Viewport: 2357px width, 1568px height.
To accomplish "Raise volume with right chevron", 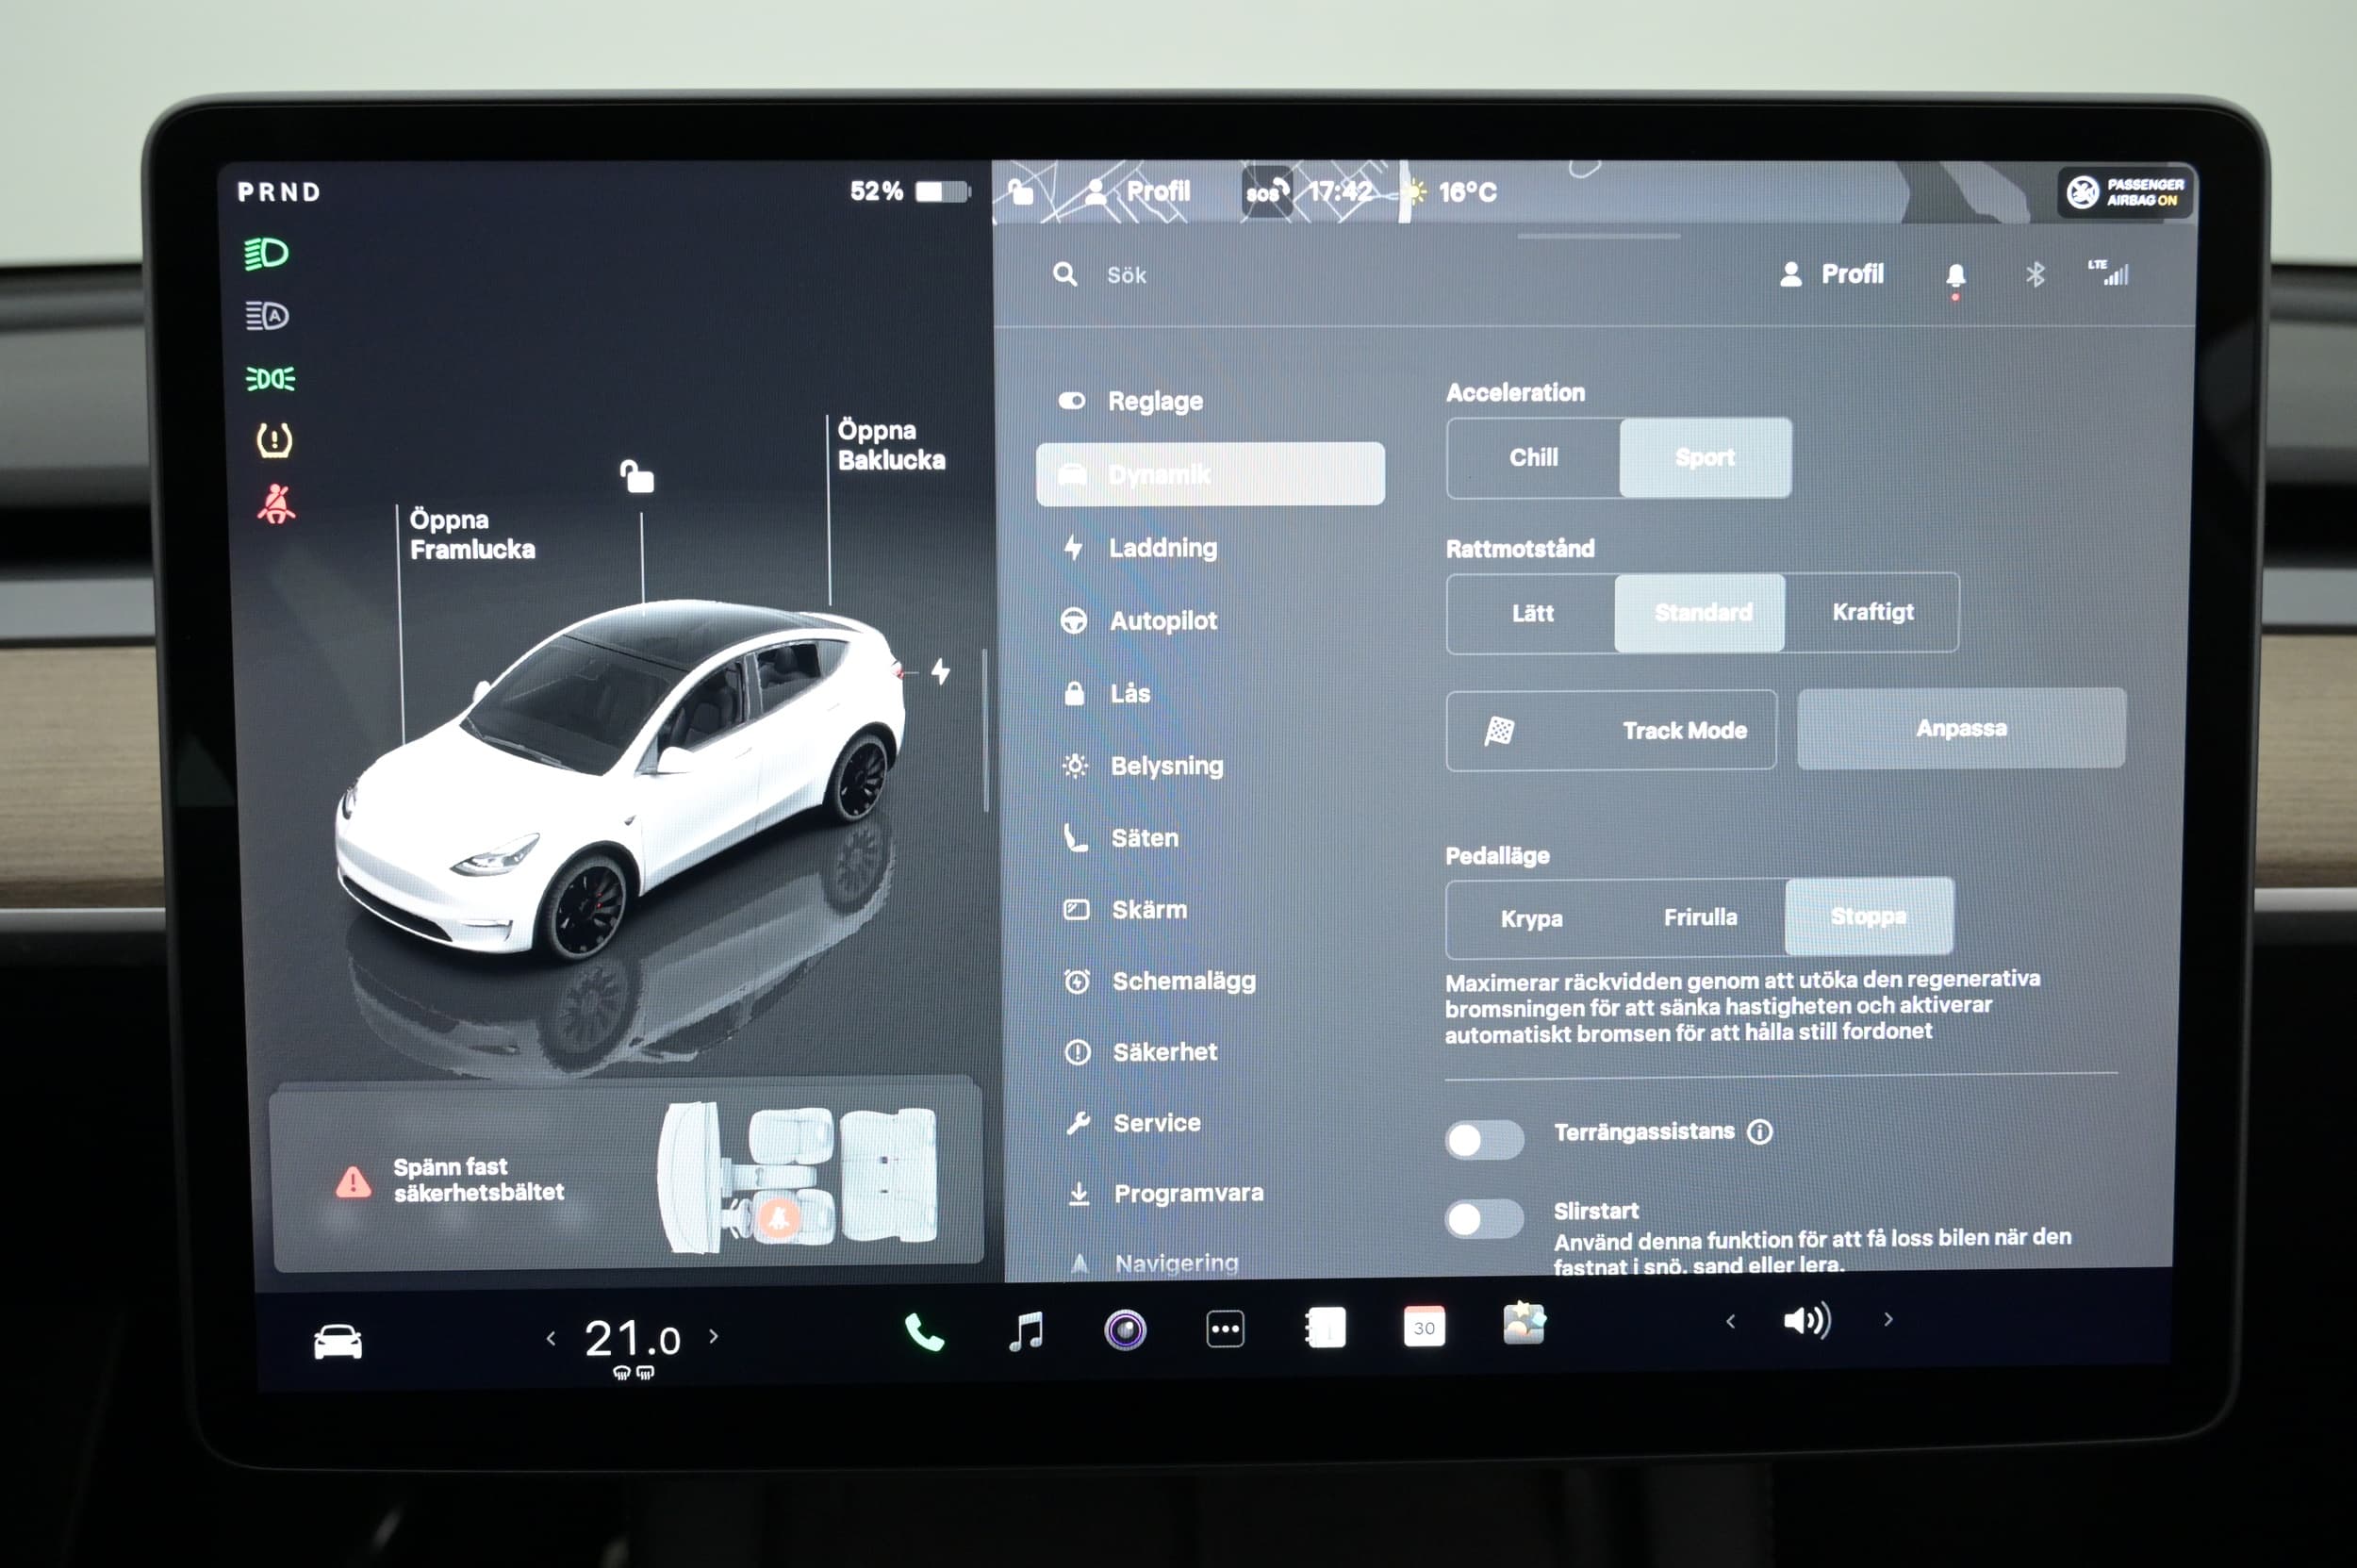I will tap(1888, 1320).
